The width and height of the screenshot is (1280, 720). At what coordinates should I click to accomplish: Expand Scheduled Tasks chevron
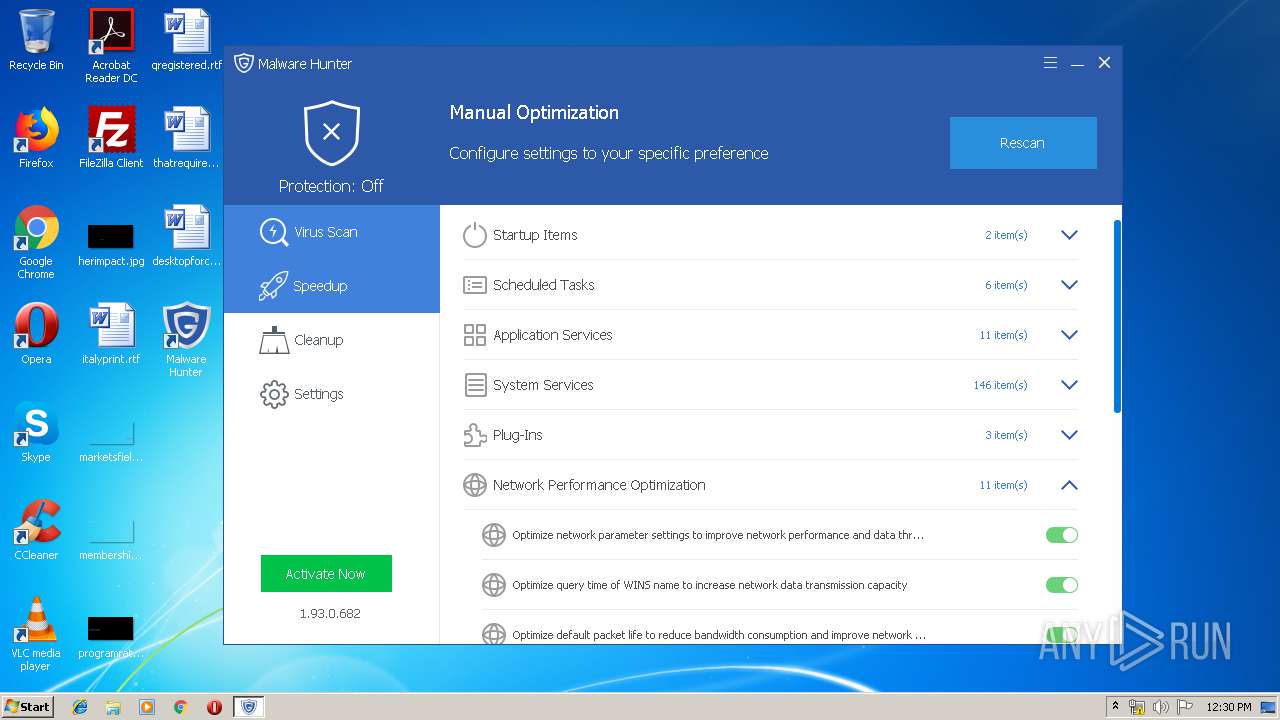click(x=1069, y=285)
